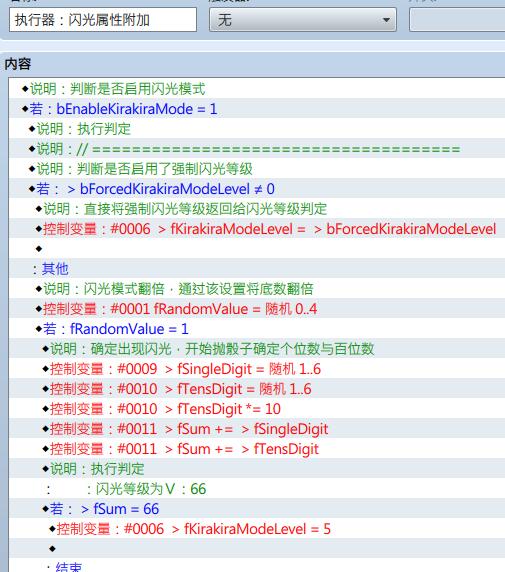Select line 'fKirakiraModeLevel = 5'
Viewport: 505px width, 572px height.
[x=257, y=529]
